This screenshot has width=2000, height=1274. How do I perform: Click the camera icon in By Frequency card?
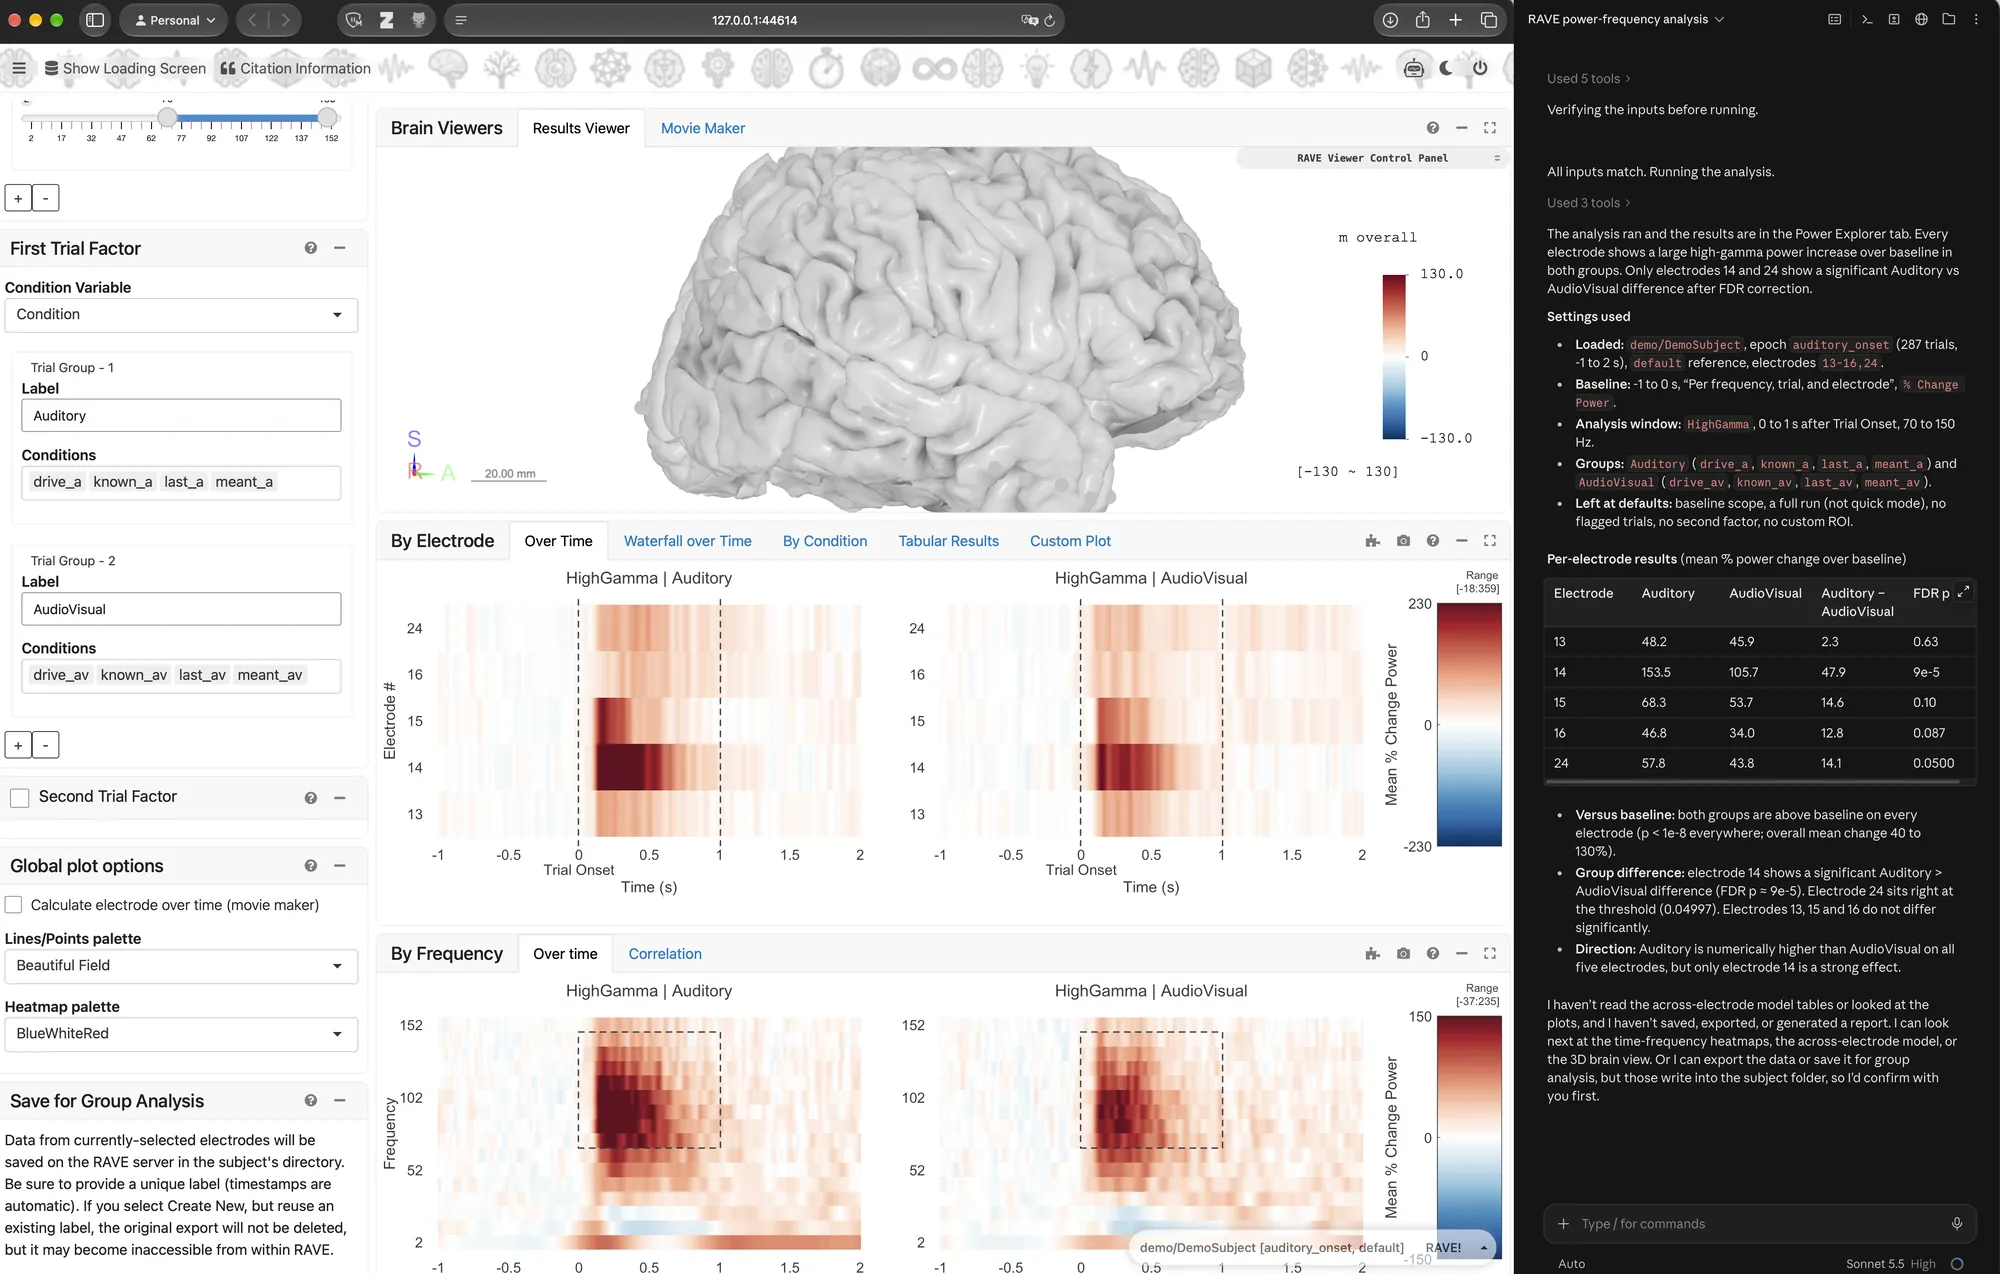1403,954
